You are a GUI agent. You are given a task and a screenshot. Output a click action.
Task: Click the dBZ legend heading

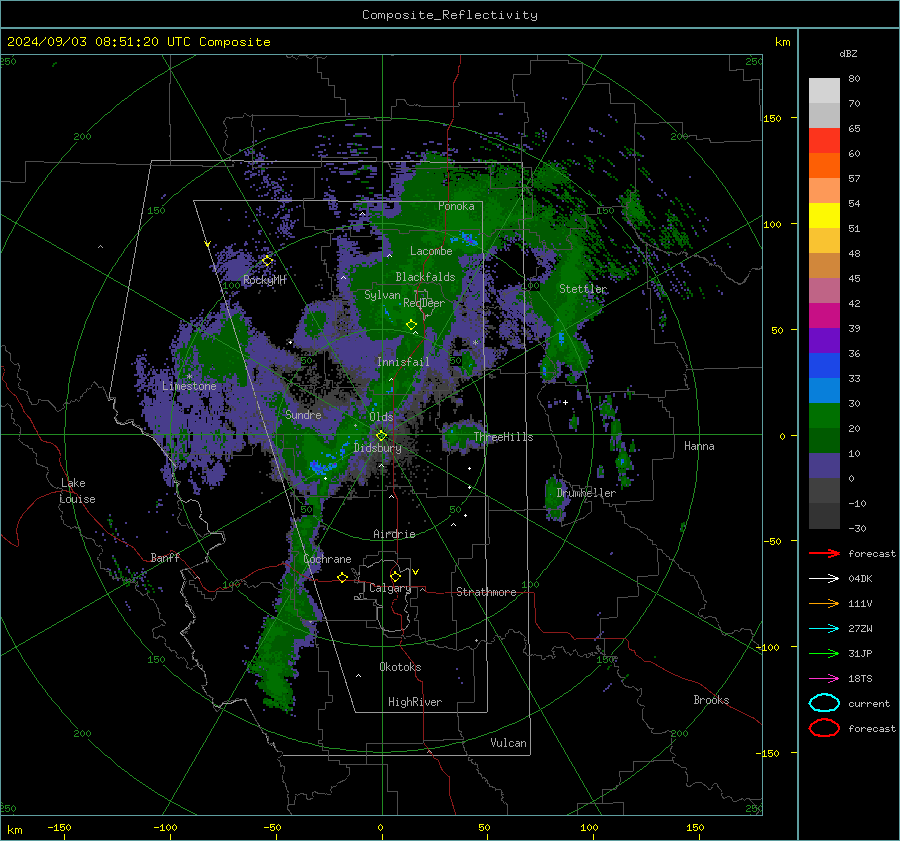click(848, 53)
